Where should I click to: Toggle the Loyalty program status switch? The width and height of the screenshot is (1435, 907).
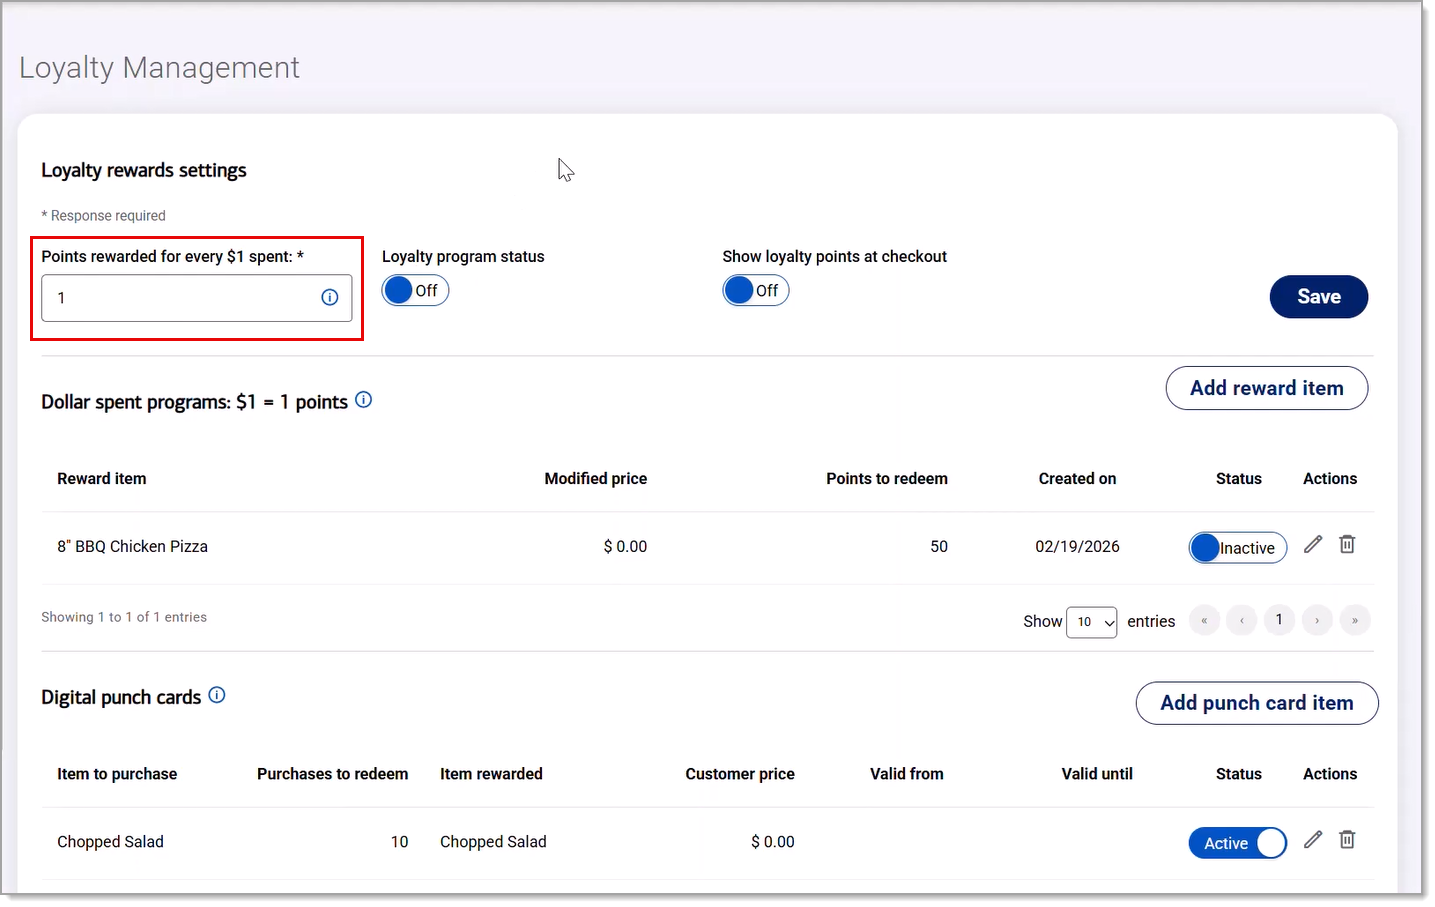click(x=415, y=290)
